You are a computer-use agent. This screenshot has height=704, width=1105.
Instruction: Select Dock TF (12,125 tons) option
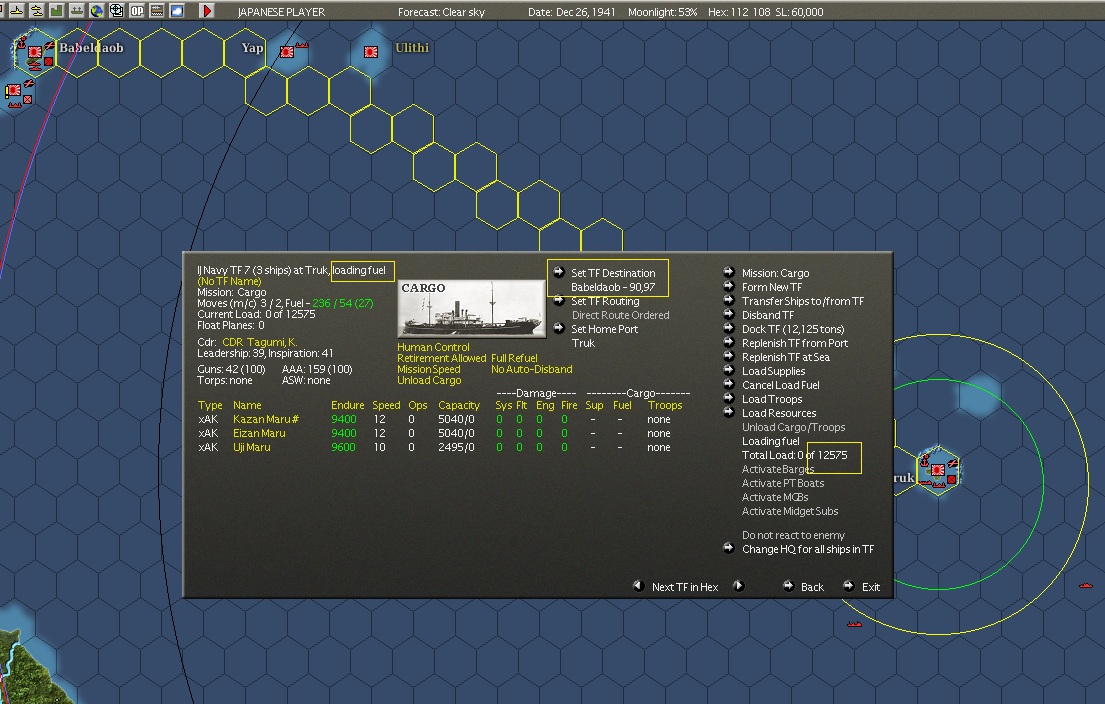click(x=793, y=329)
